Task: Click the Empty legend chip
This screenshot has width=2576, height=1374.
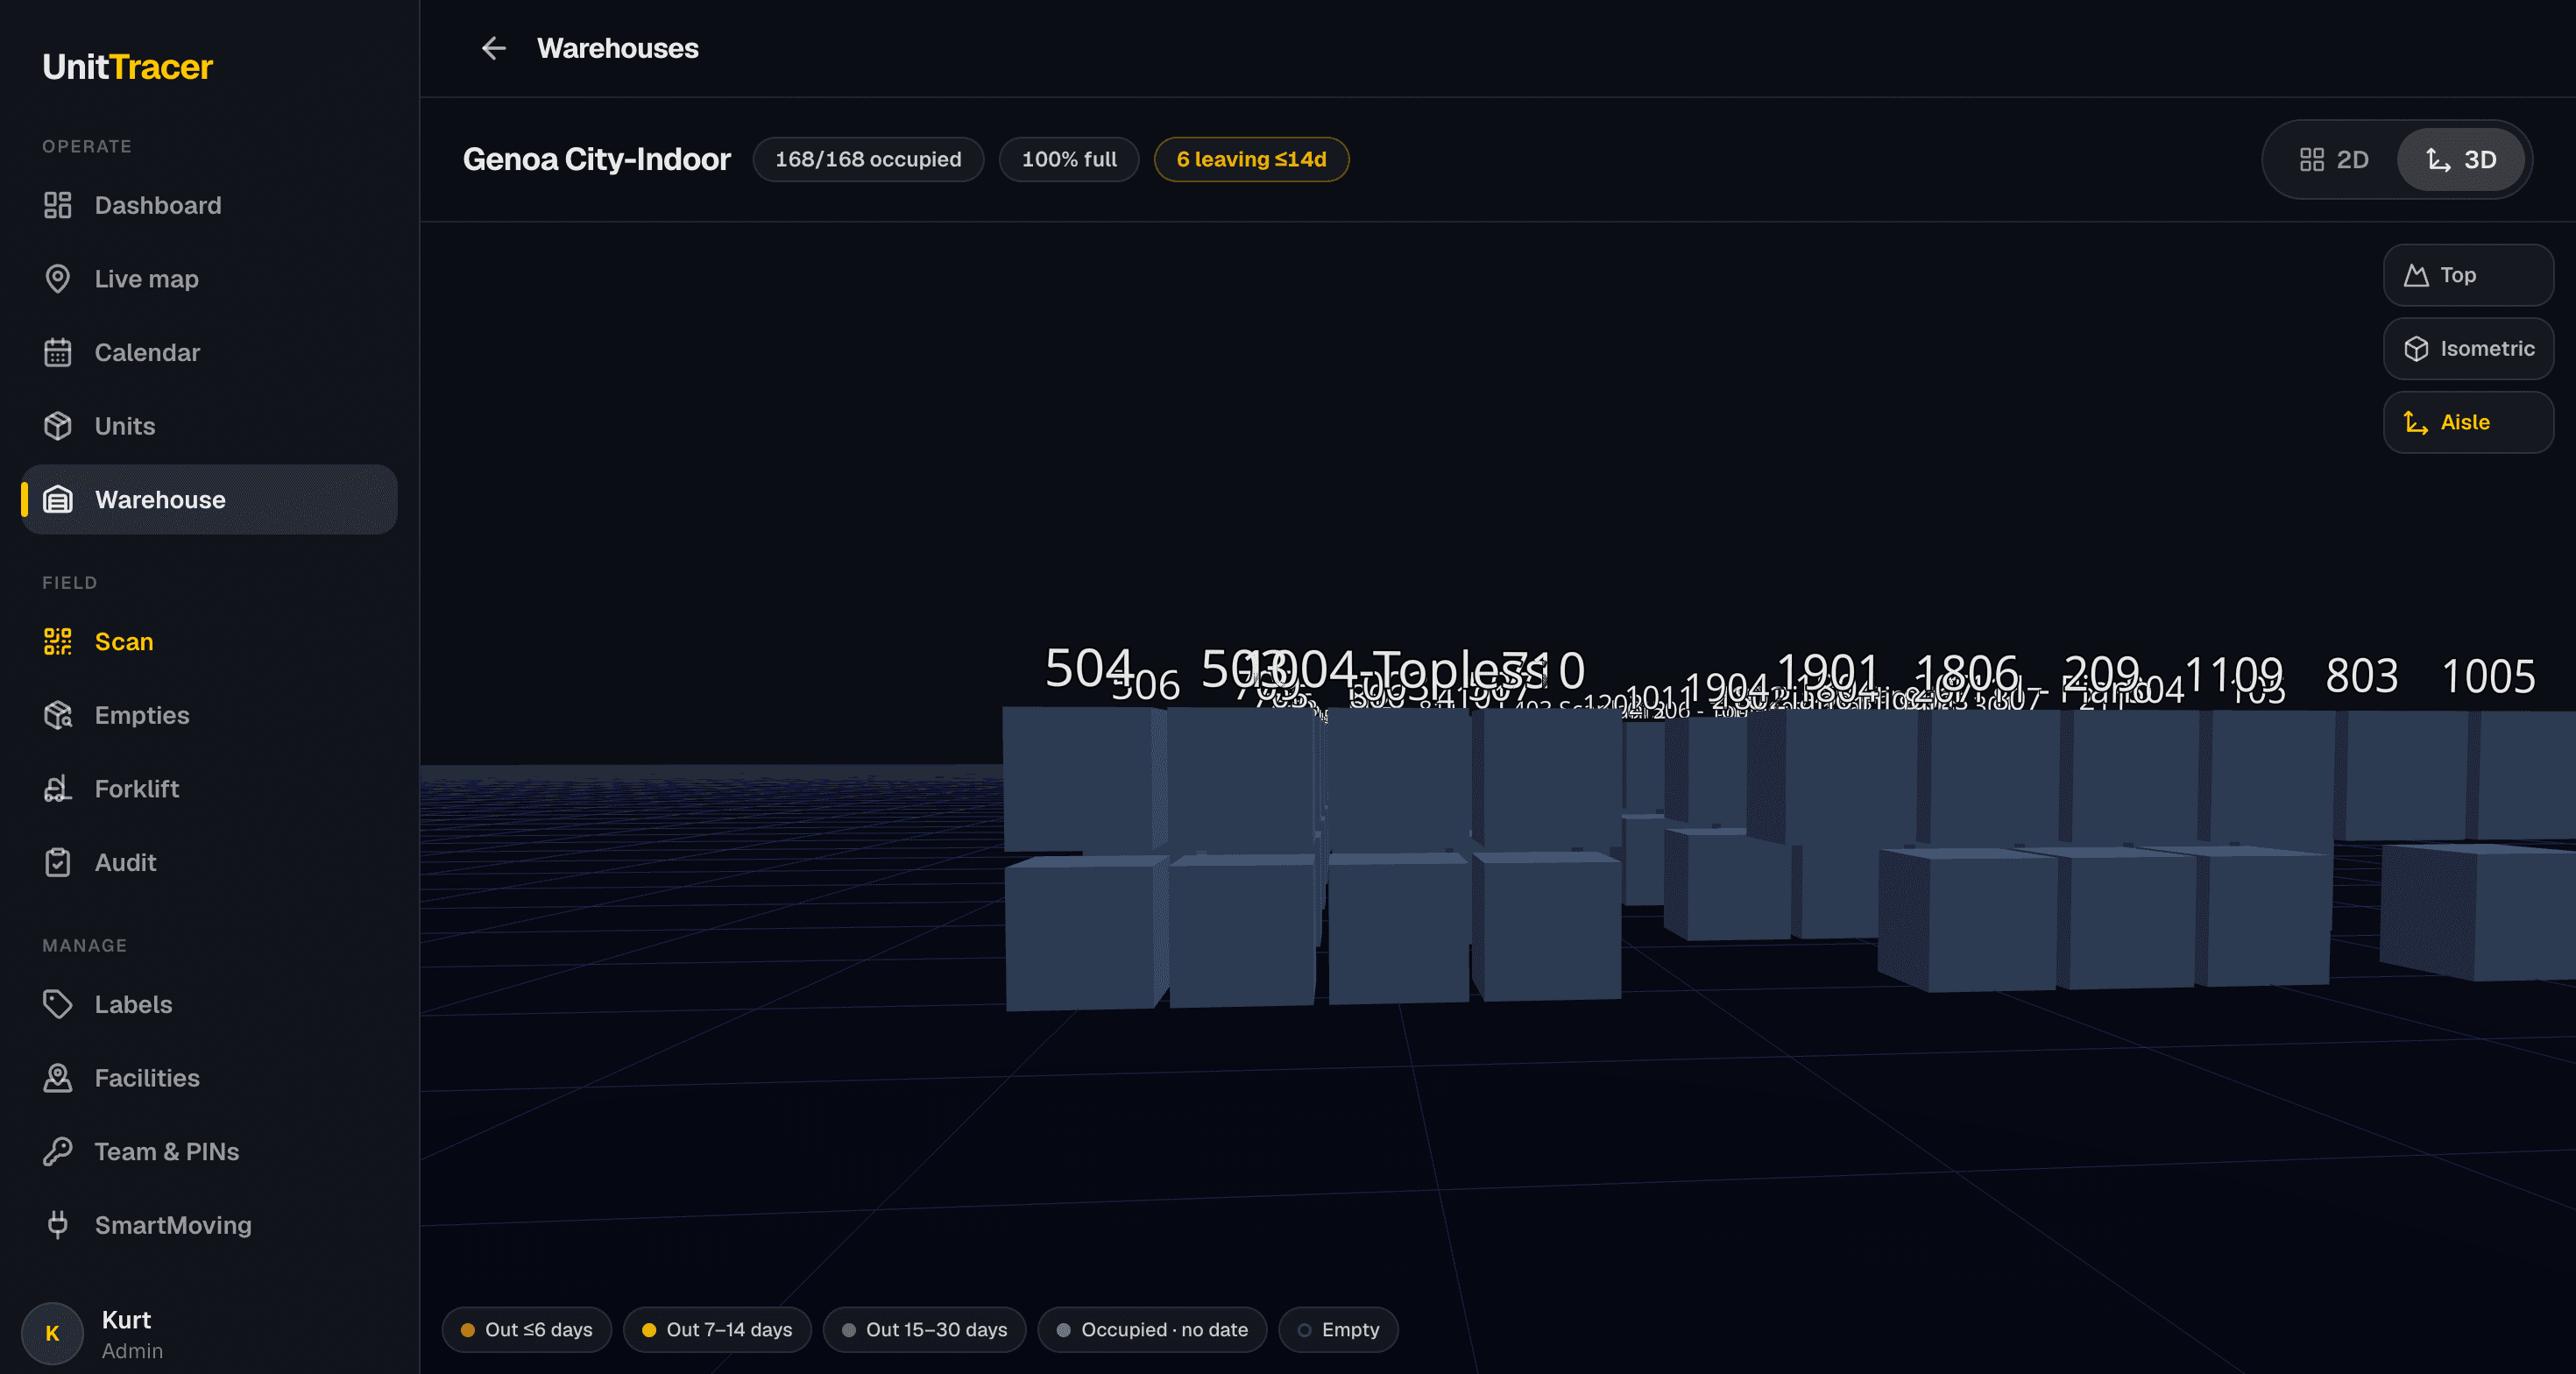Action: click(1339, 1329)
